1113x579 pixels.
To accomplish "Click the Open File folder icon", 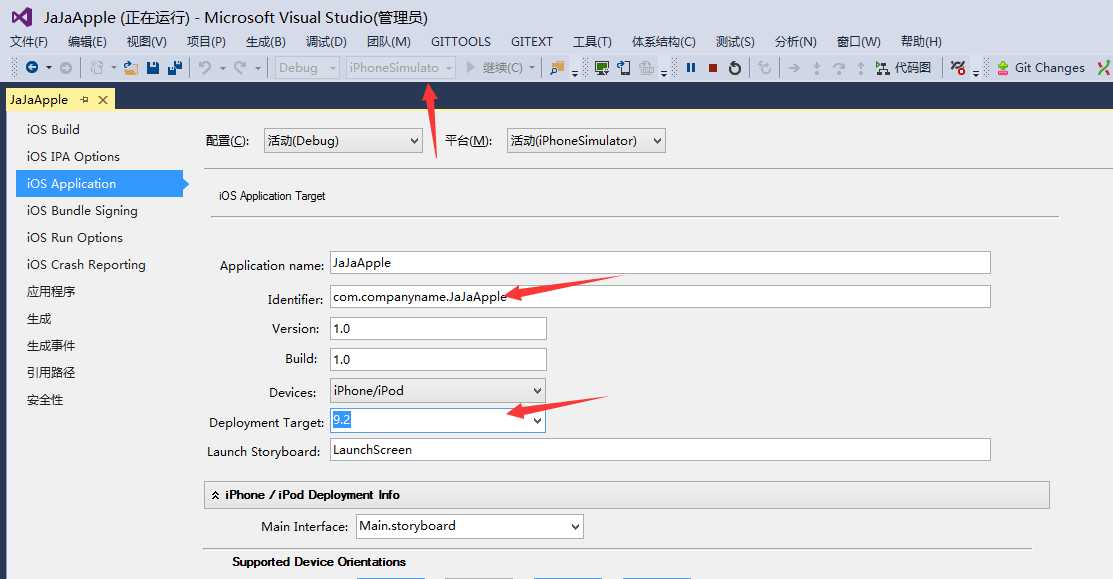I will (131, 67).
